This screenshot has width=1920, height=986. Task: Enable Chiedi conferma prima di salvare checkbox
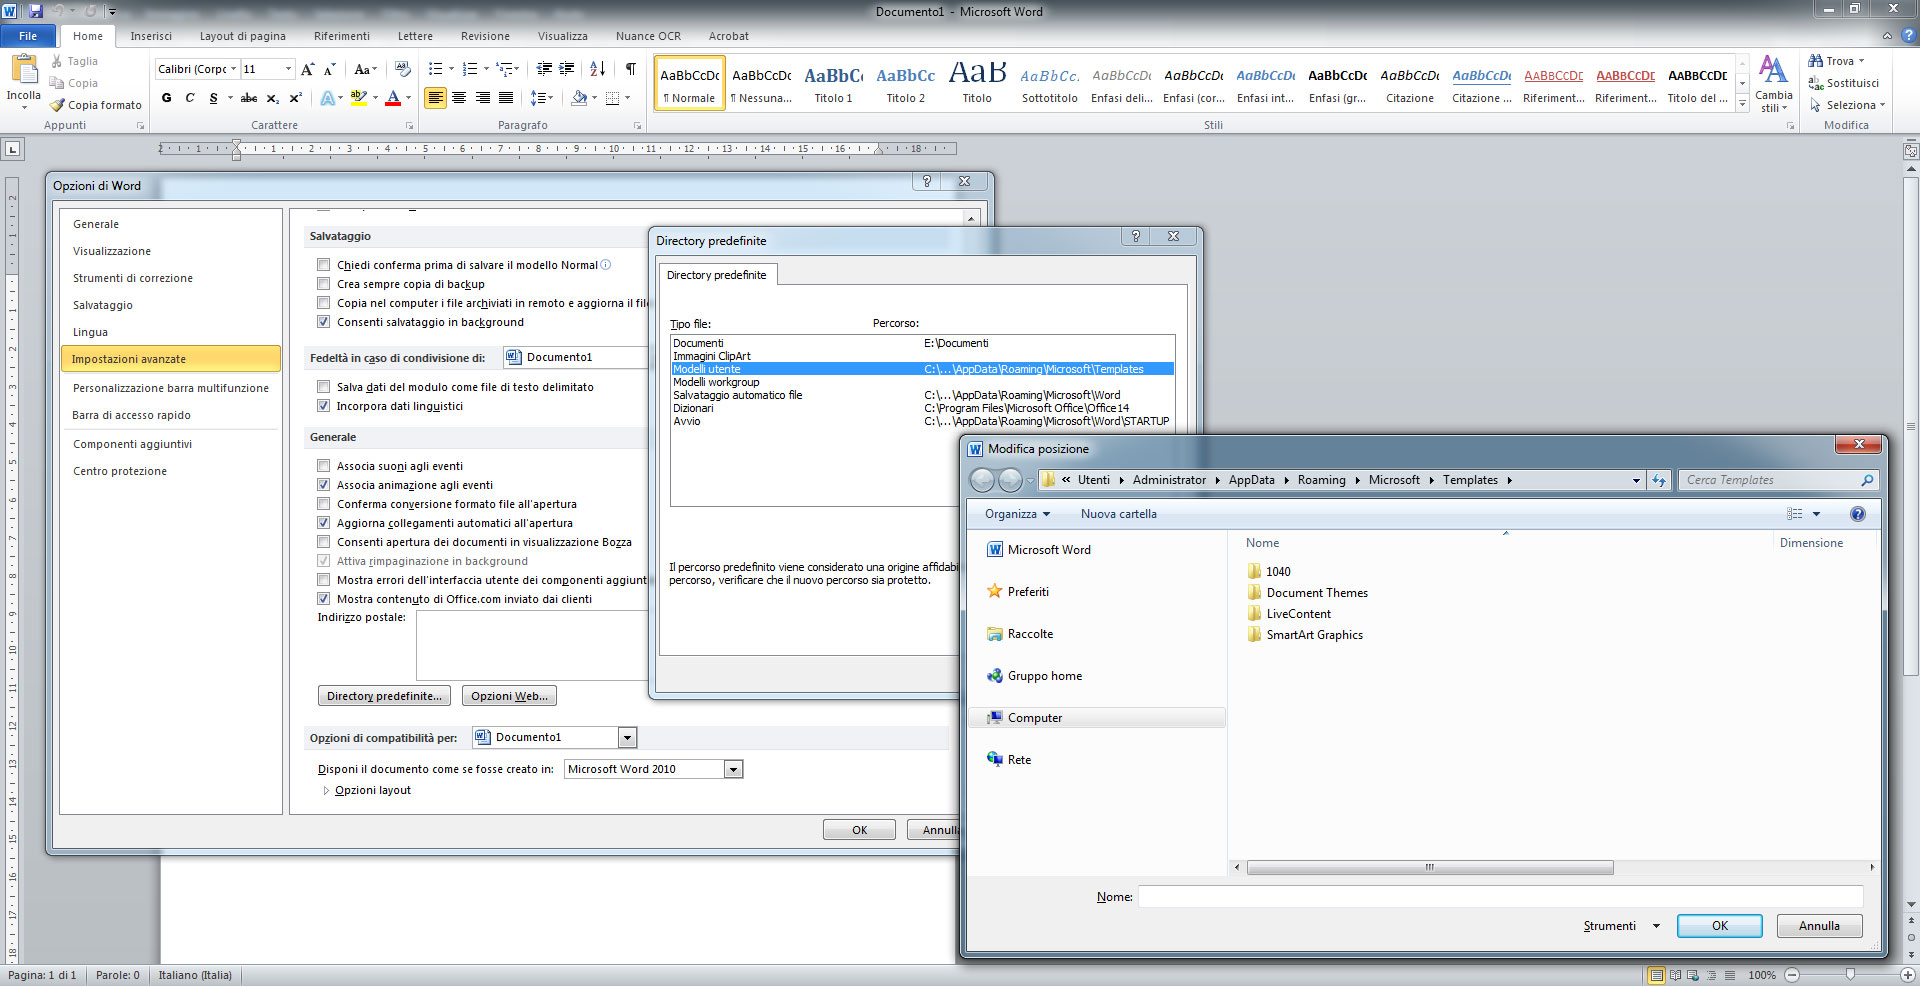(x=323, y=265)
